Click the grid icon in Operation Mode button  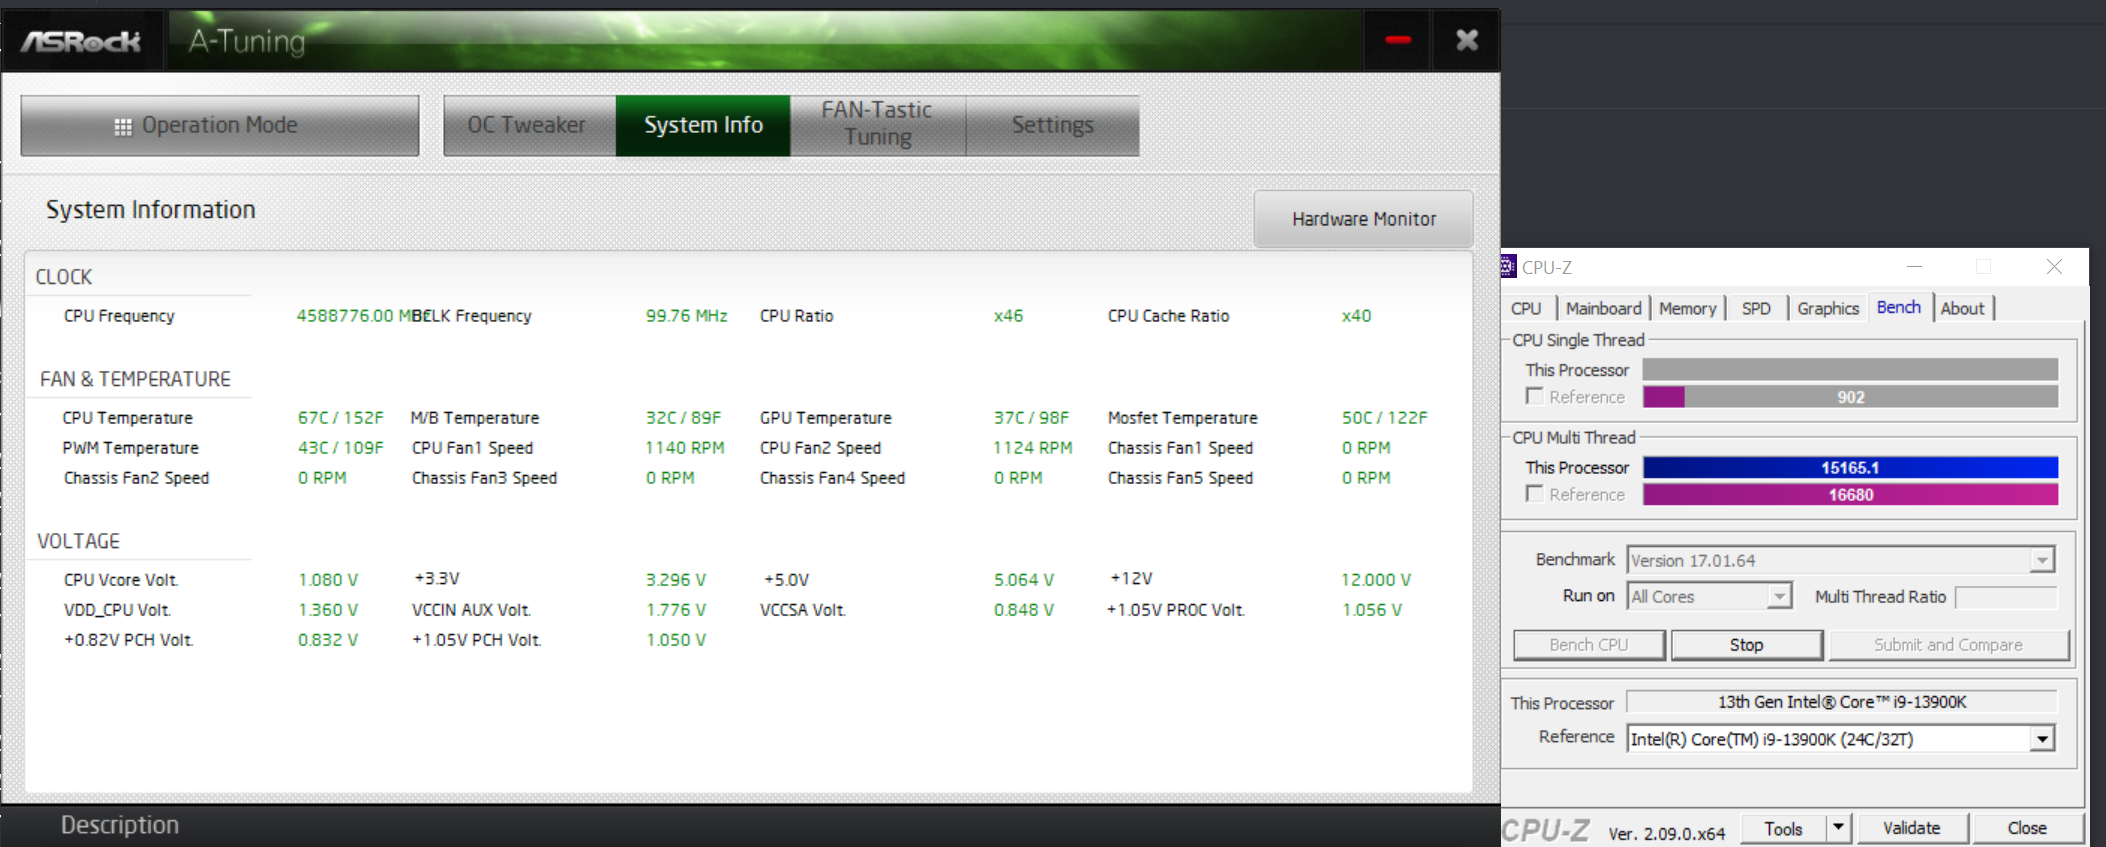(123, 126)
